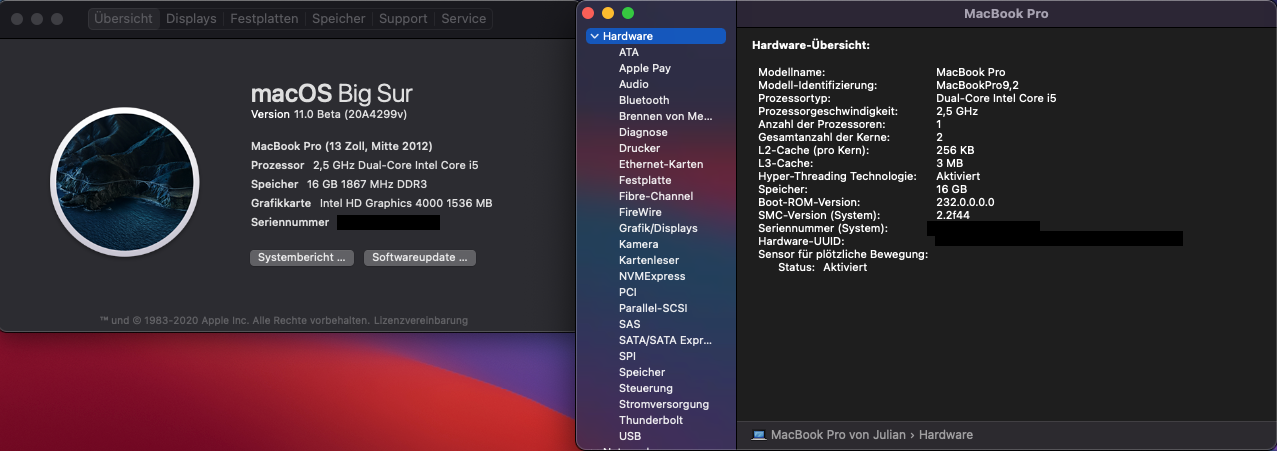Switch to the Displays tab
This screenshot has height=451, width=1277.
191,19
